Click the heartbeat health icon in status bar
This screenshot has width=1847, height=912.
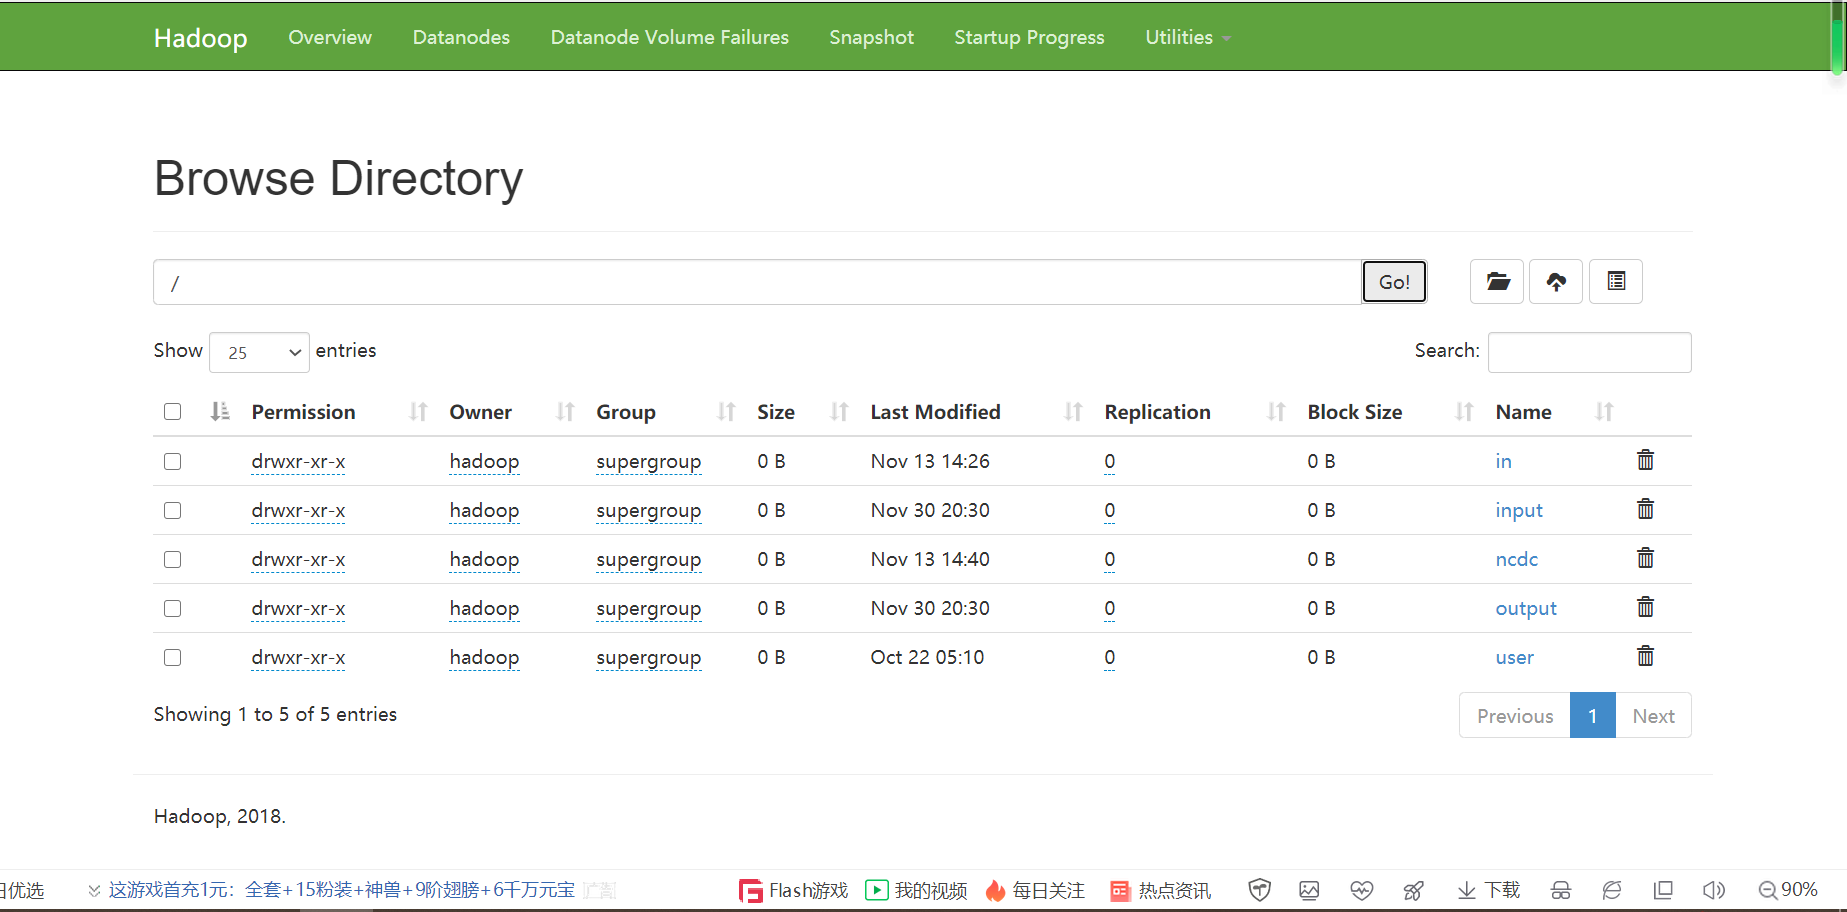[1361, 890]
